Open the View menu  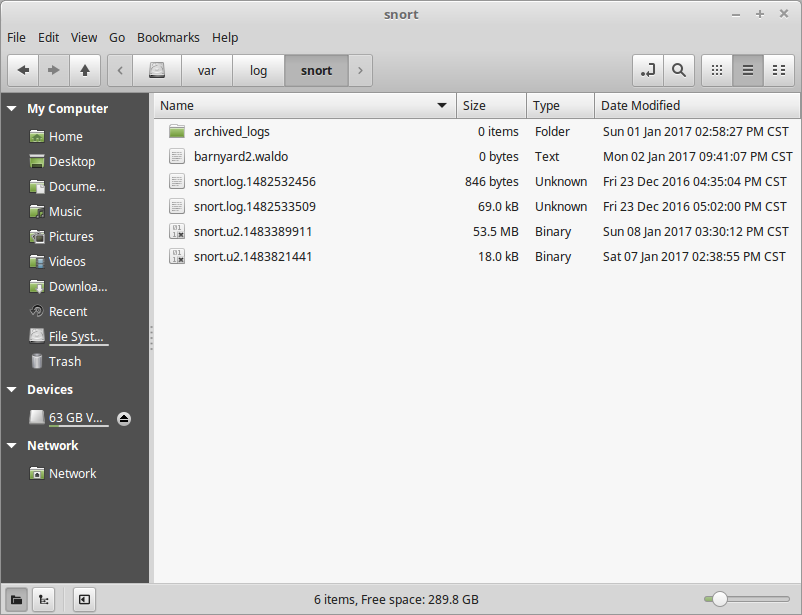(84, 37)
